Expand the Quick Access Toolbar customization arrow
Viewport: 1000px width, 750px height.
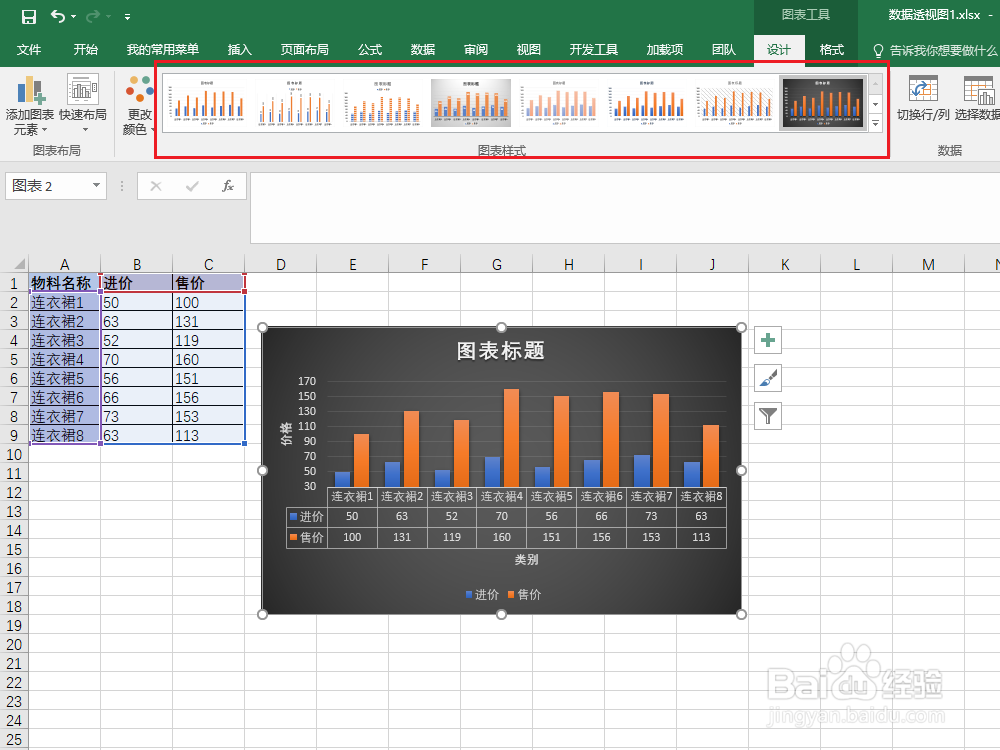point(126,16)
